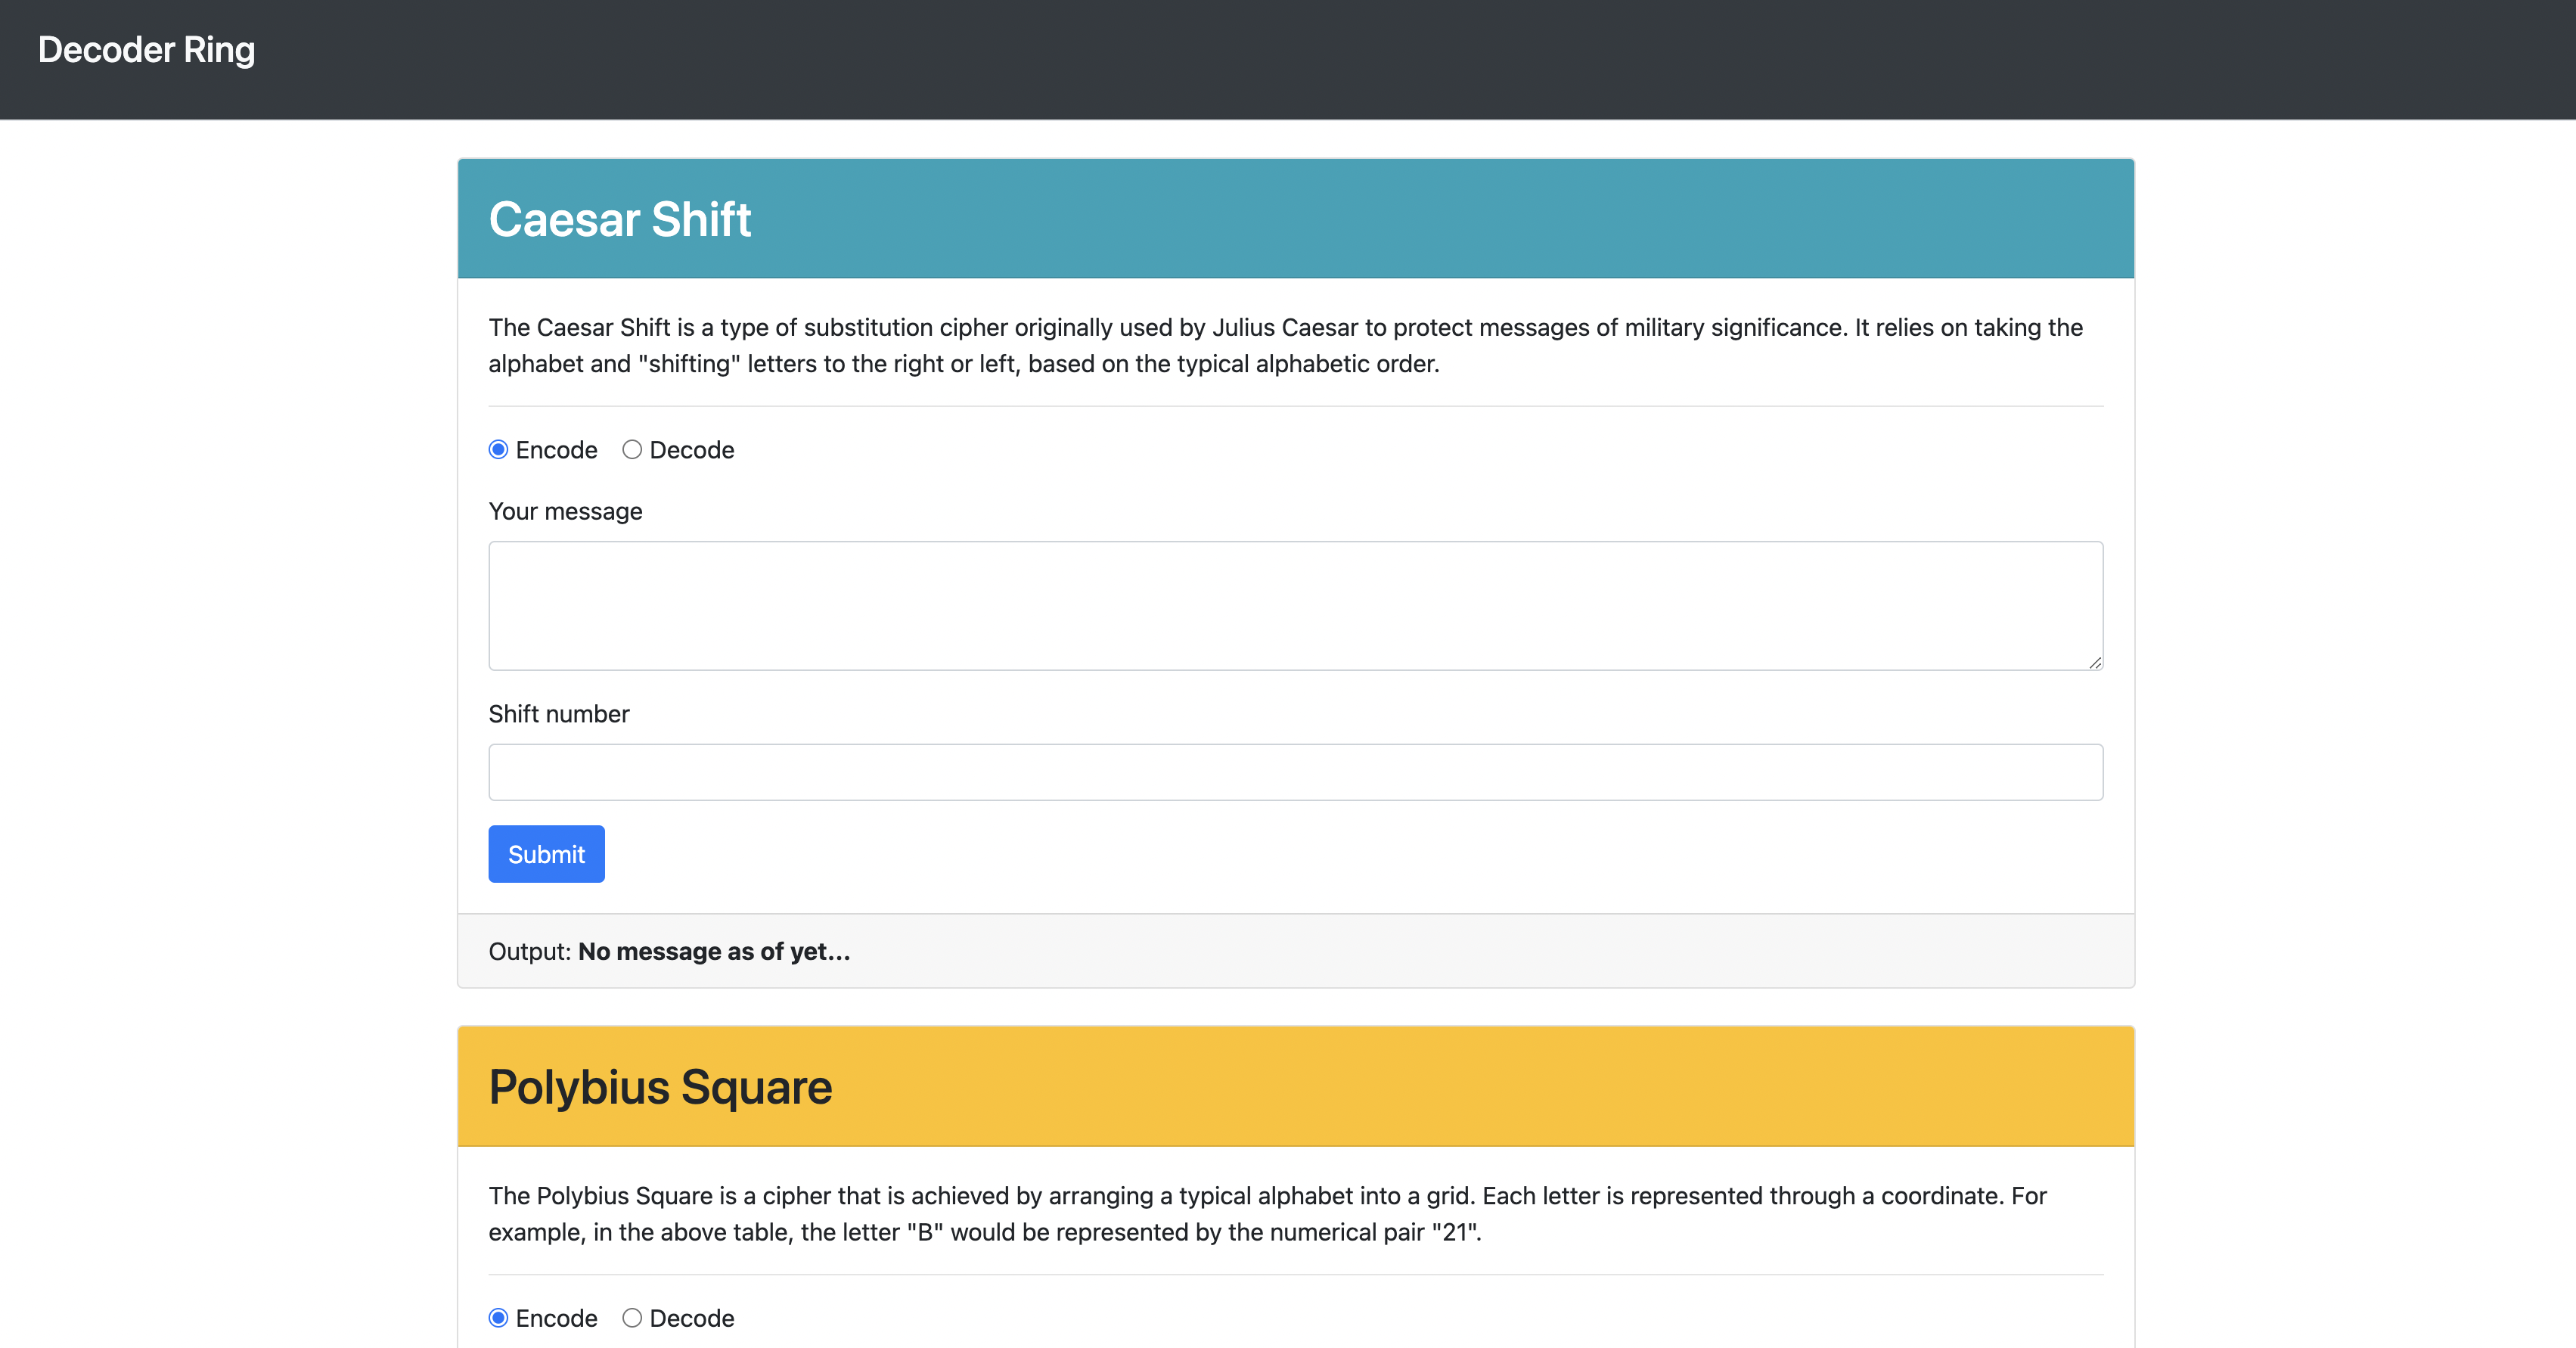2576x1348 pixels.
Task: Select Decode radio button under Polybius Square
Action: [632, 1318]
